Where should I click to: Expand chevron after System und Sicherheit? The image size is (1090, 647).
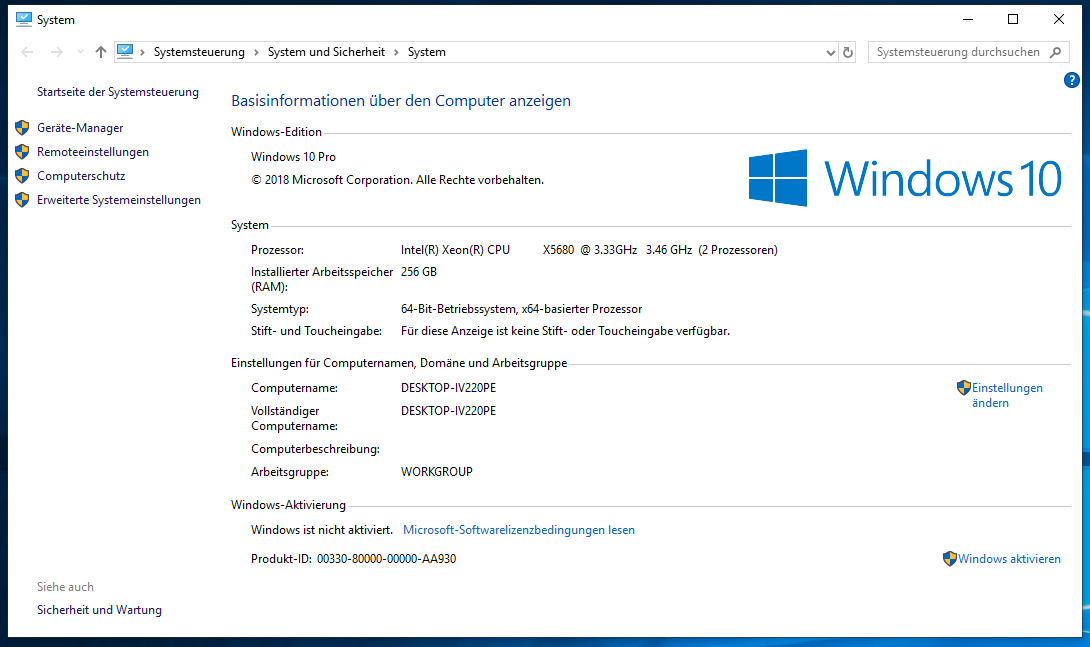(396, 52)
